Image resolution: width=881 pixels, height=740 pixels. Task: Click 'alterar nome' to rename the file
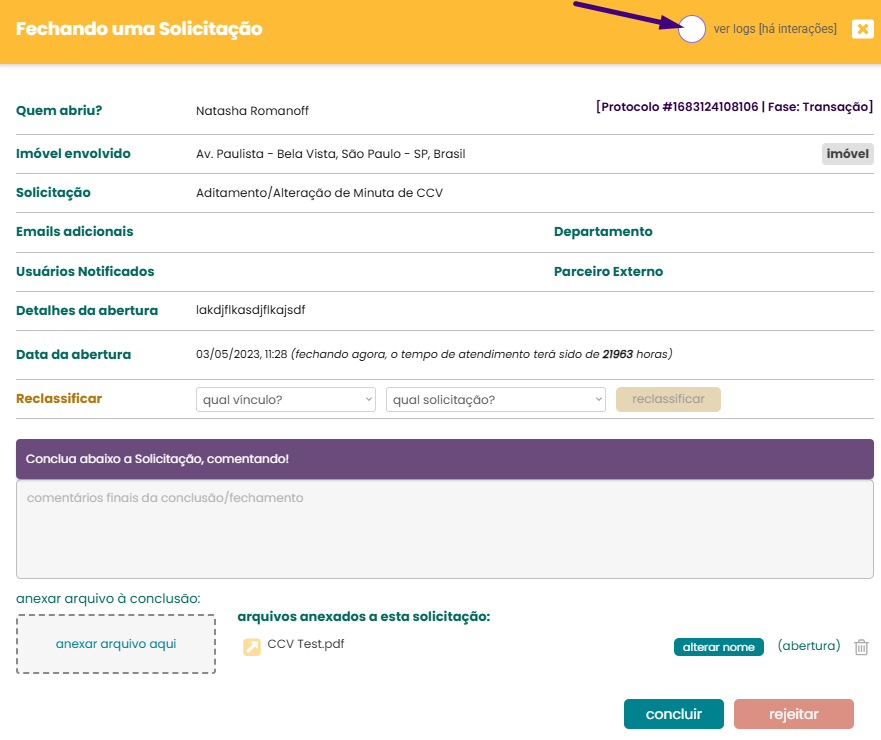pos(718,647)
